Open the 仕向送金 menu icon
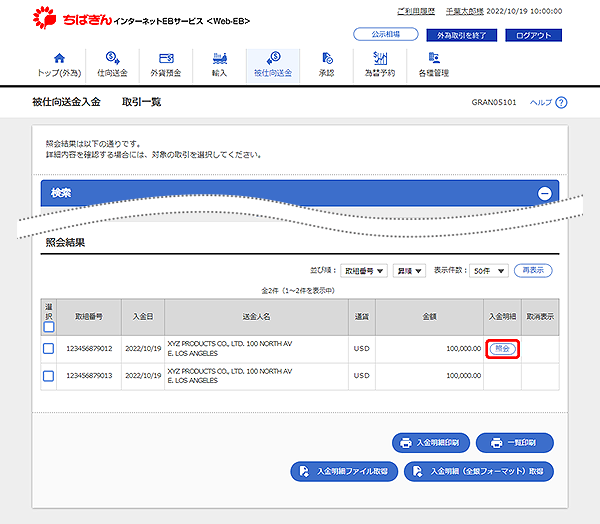Viewport: 600px width, 524px height. pyautogui.click(x=112, y=58)
